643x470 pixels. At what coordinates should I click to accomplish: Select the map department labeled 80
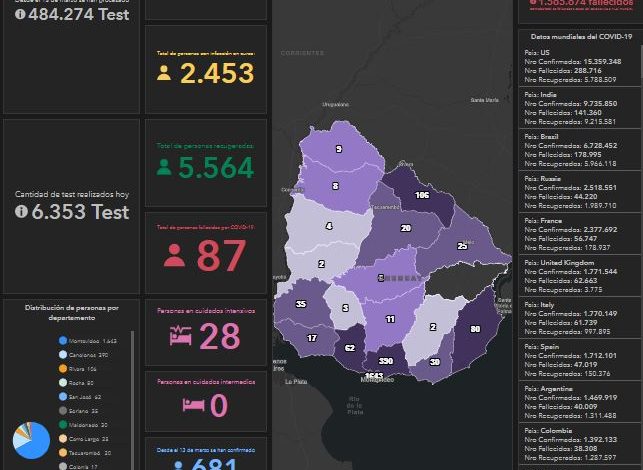tap(474, 328)
